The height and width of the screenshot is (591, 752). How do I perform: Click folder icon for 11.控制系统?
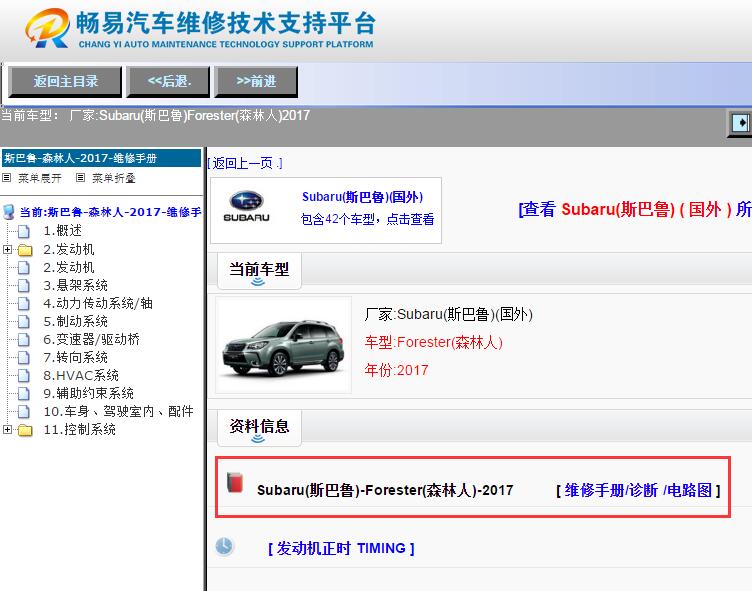(x=24, y=430)
